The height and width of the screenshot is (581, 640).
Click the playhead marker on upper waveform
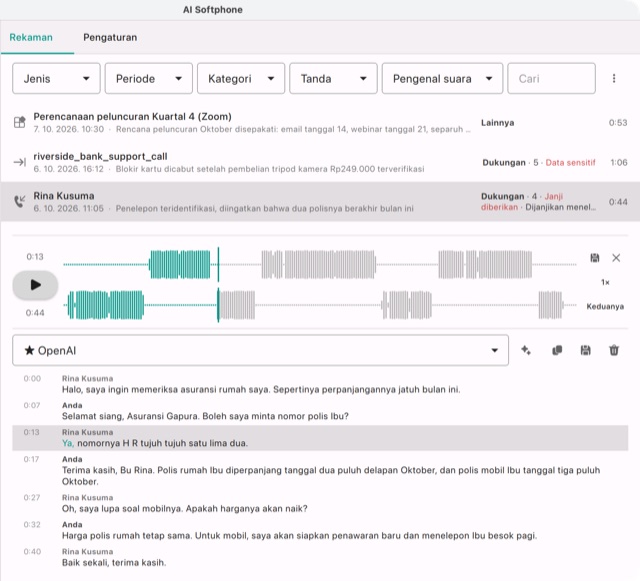[218, 265]
